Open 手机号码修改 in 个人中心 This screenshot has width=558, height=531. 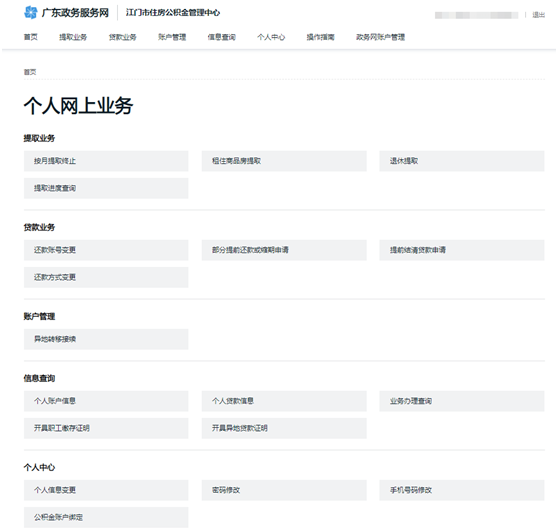tap(462, 490)
